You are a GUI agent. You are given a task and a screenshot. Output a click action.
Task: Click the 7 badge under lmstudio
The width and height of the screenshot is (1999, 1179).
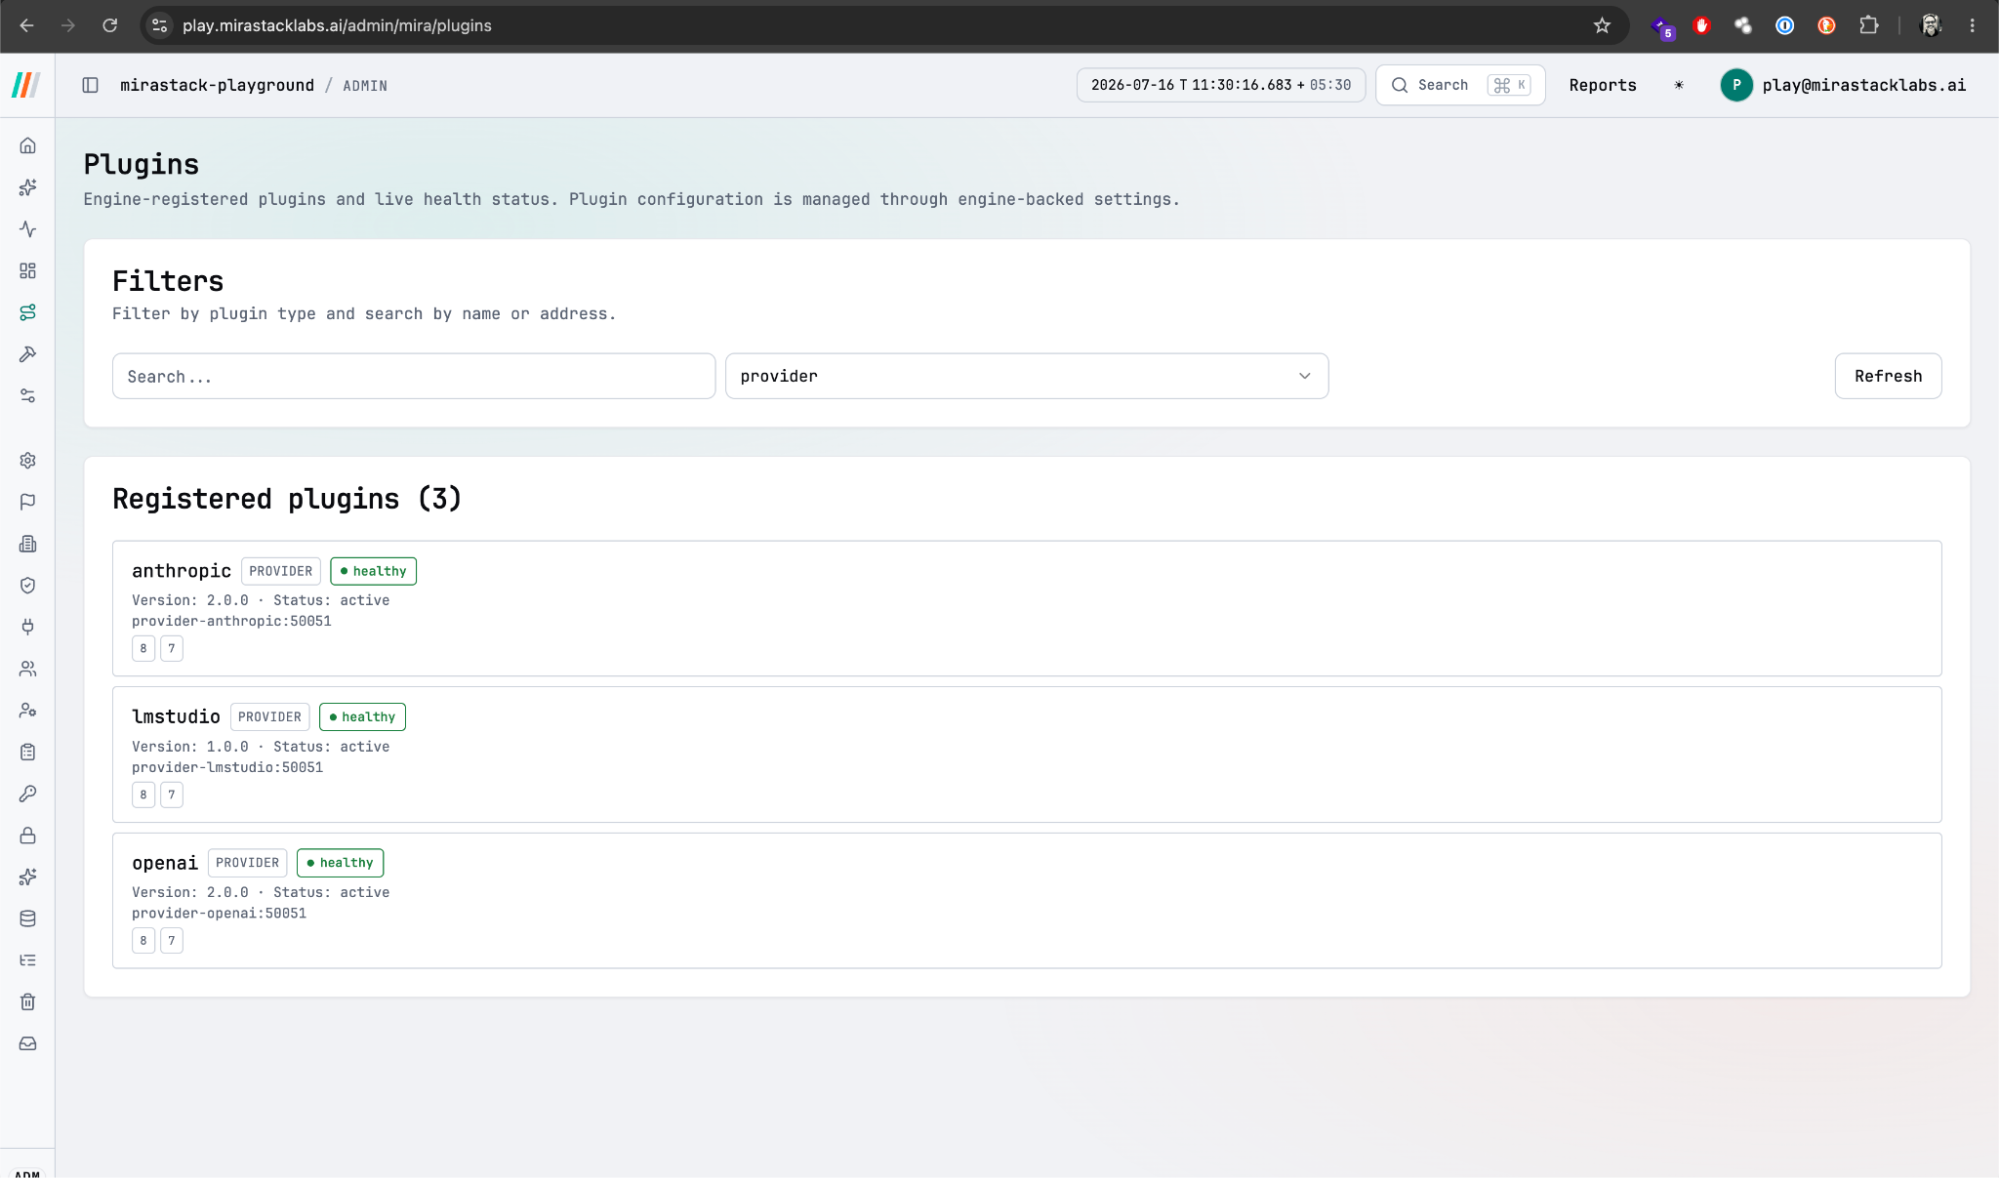pos(172,795)
